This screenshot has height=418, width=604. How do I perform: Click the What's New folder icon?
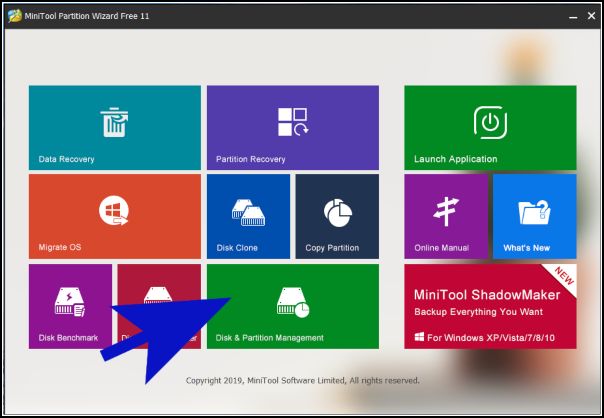[534, 212]
